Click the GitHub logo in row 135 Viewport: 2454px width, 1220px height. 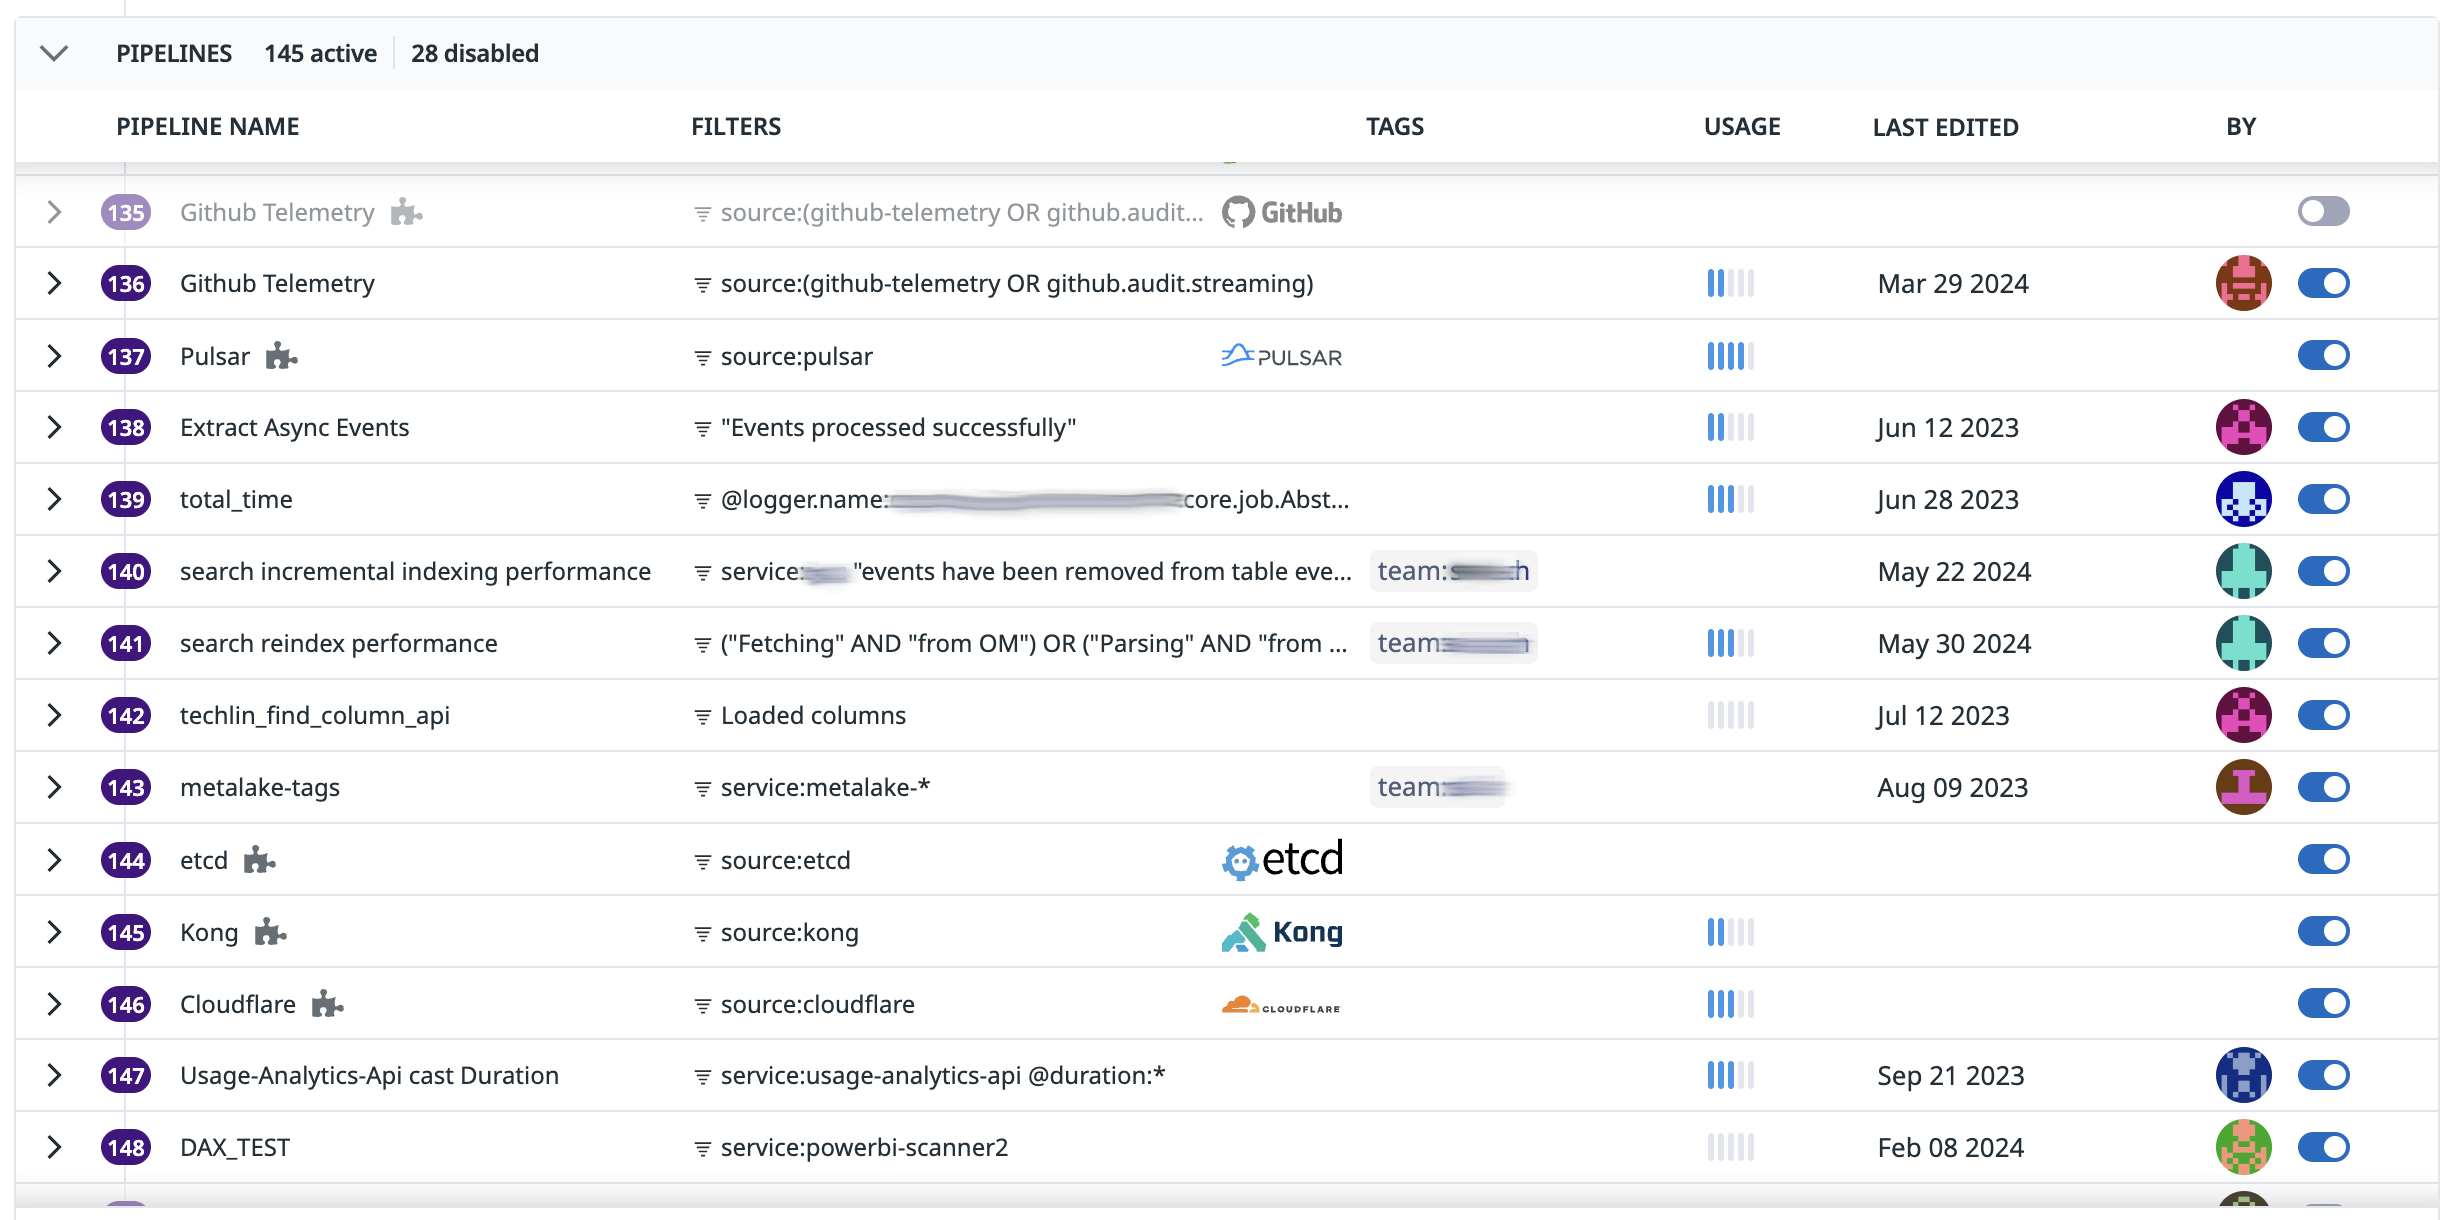coord(1282,212)
